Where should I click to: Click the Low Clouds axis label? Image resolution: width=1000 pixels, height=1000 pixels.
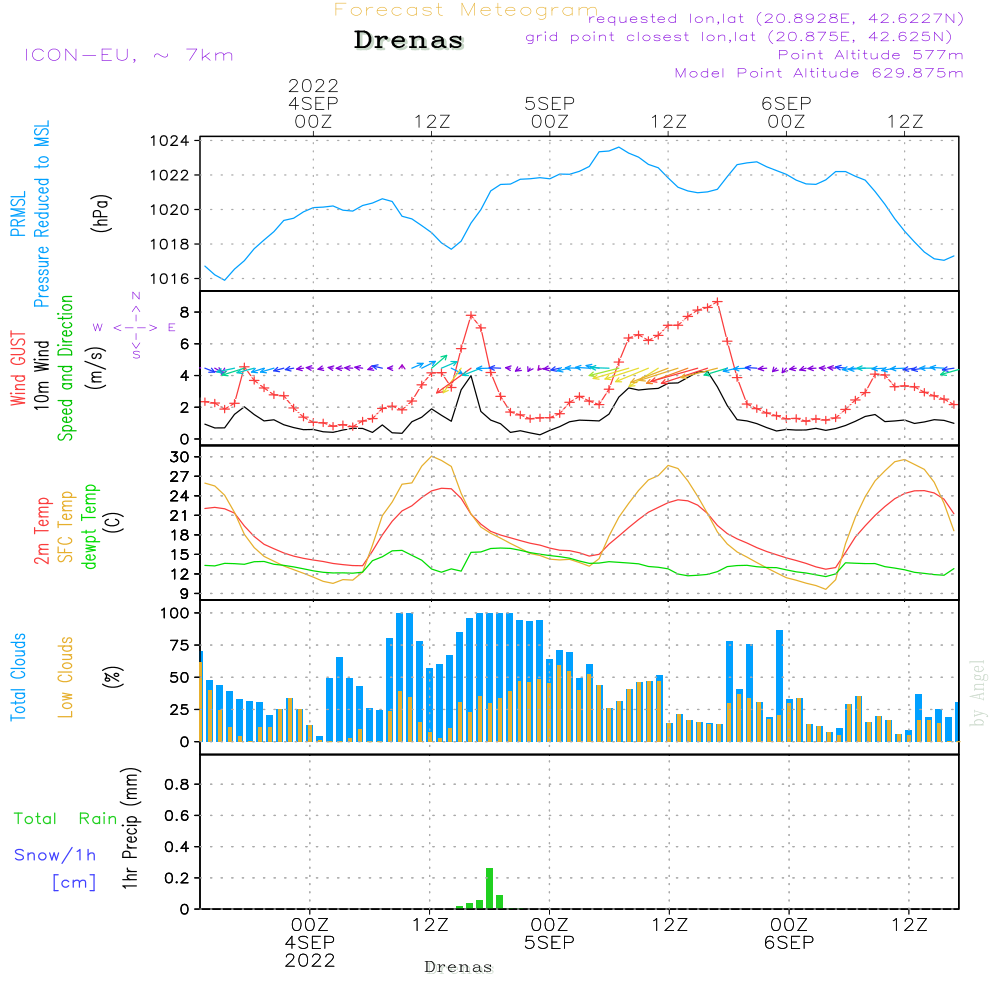[x=66, y=677]
